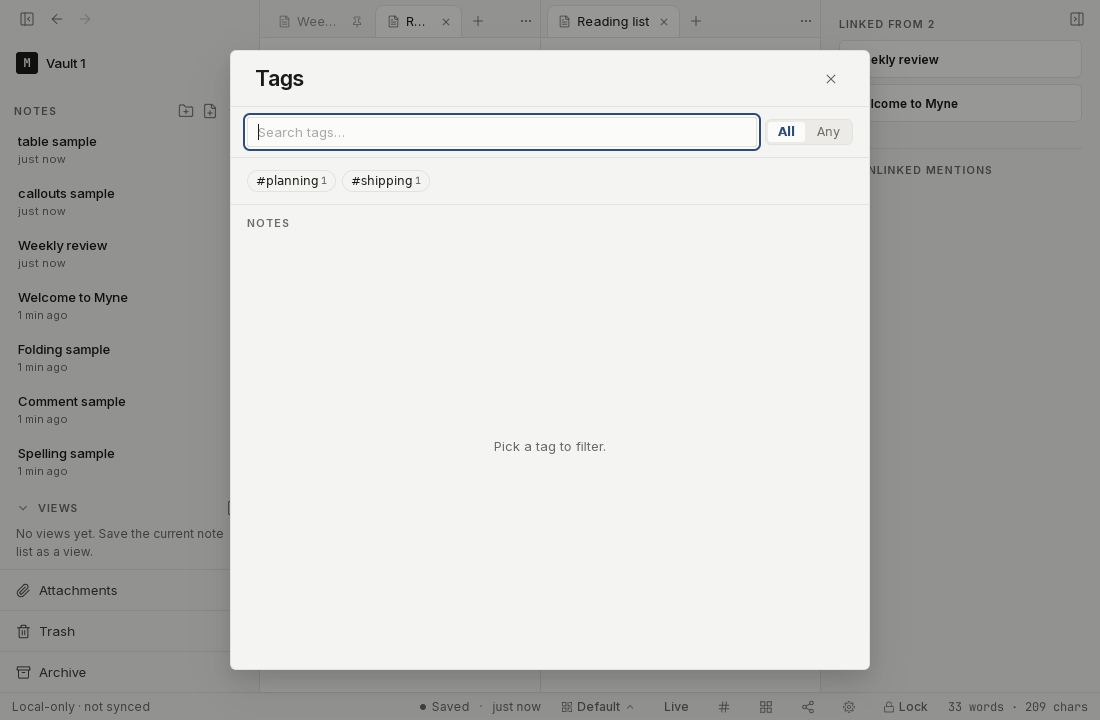
Task: Open the grid view icon in status bar
Action: (766, 707)
